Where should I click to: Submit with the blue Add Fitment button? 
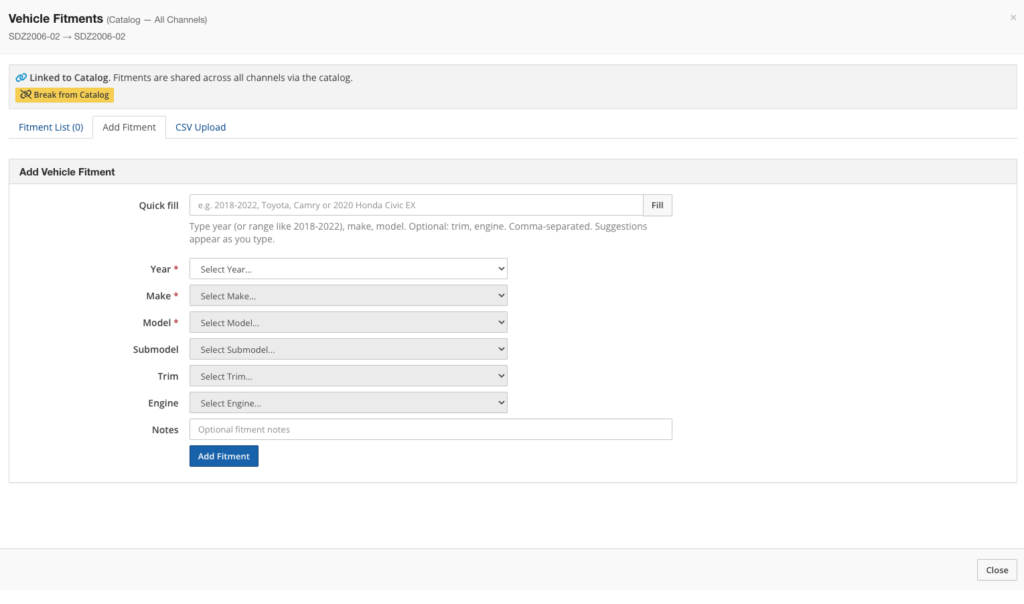(224, 456)
